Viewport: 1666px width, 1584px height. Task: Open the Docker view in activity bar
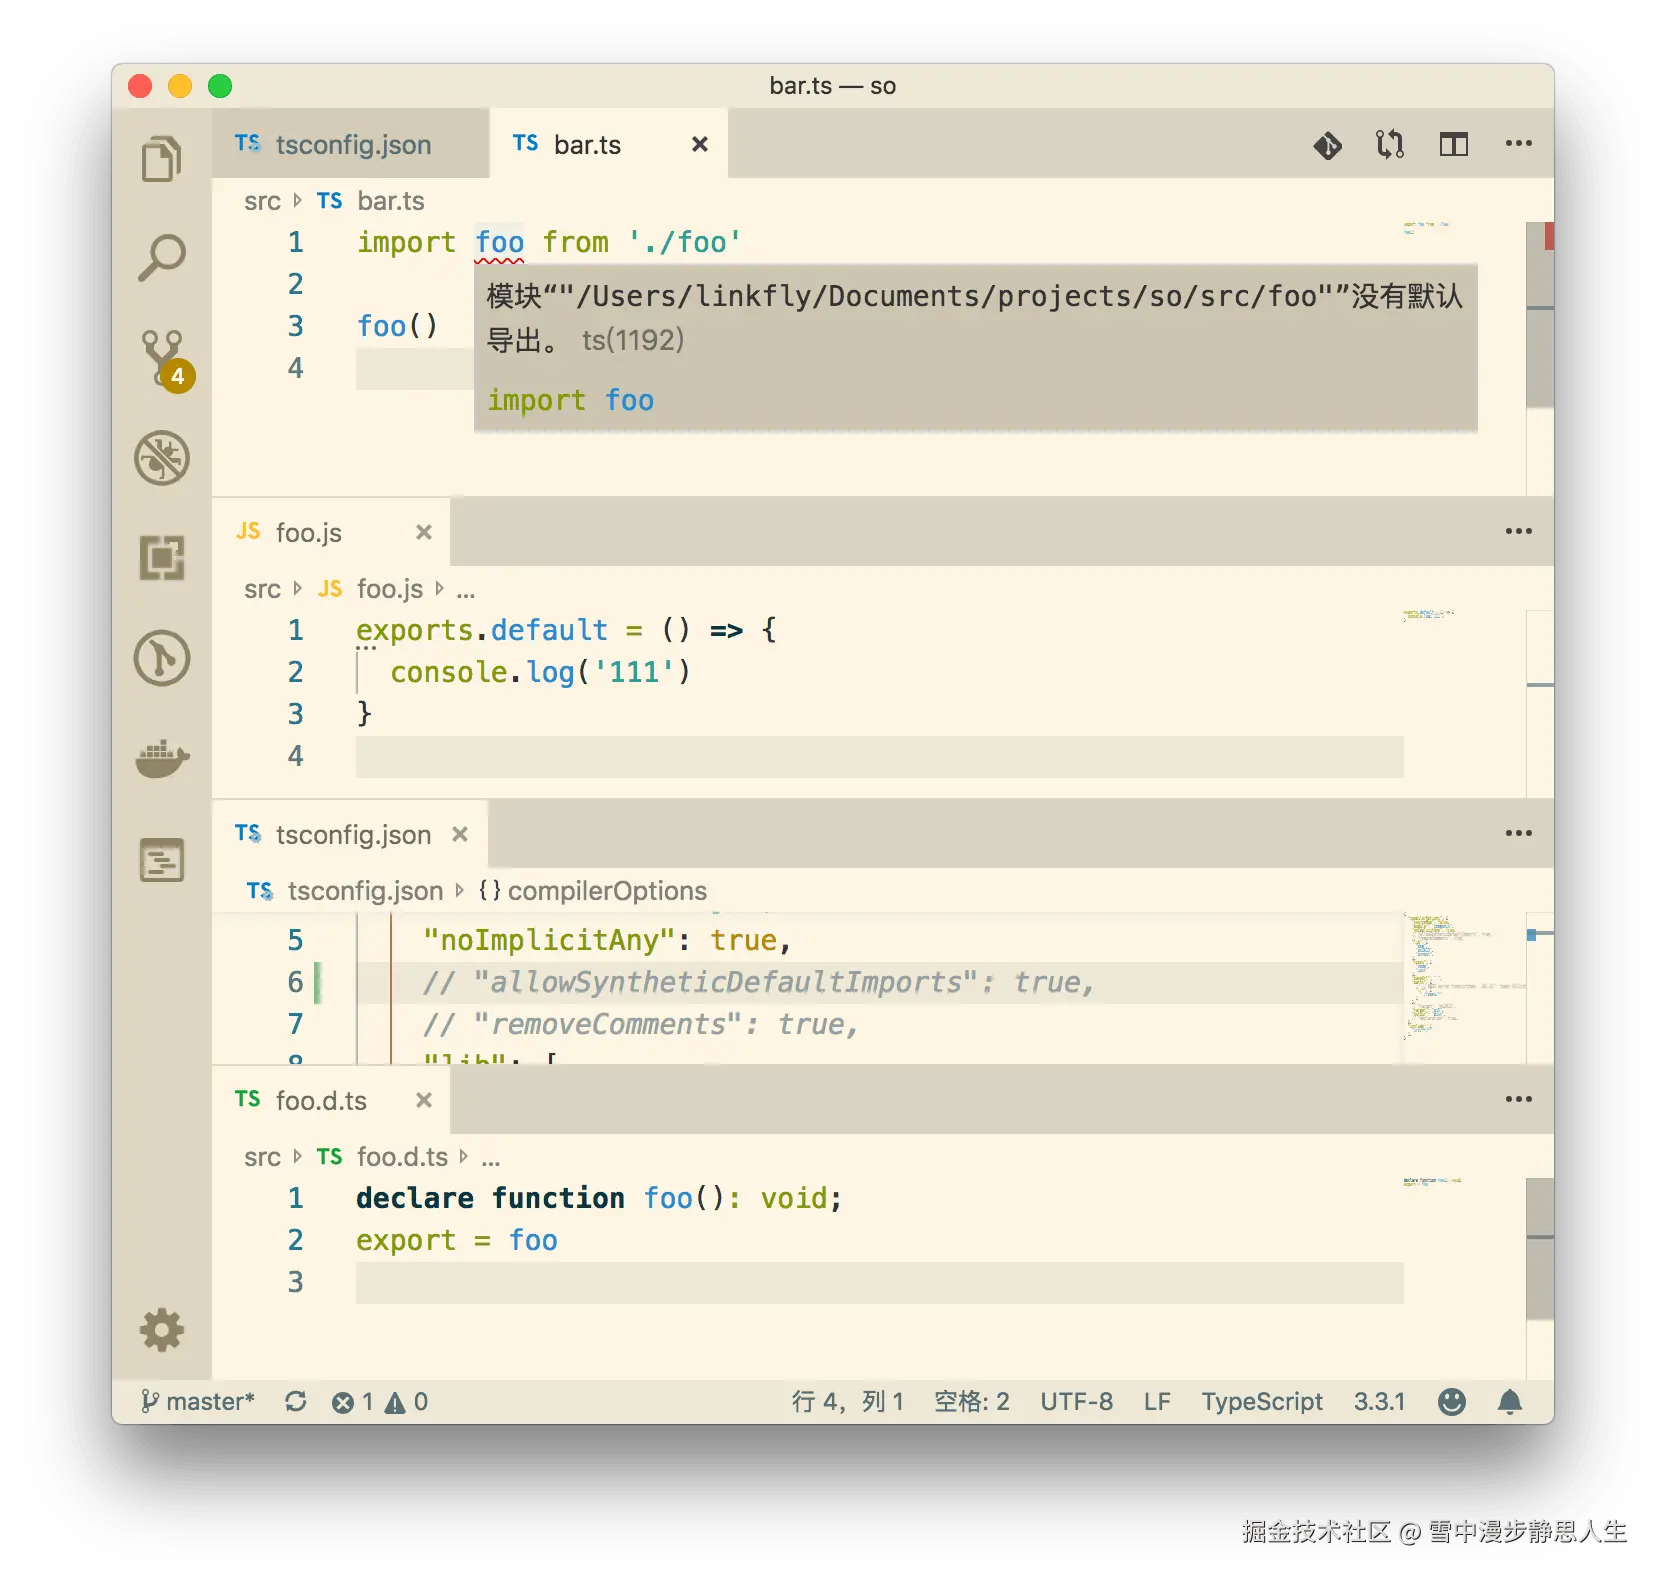click(x=162, y=759)
